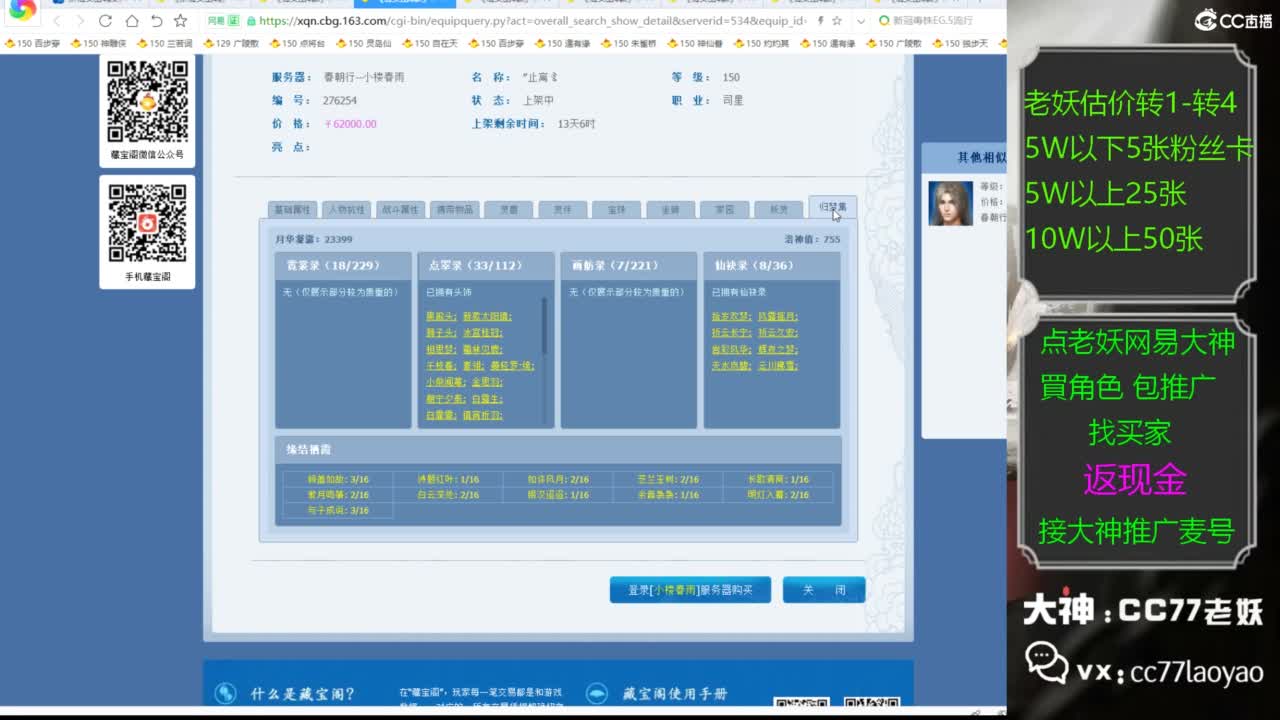Click the 画舫录 (7/221) panel header
Screen dimensions: 1280x720
click(x=629, y=266)
